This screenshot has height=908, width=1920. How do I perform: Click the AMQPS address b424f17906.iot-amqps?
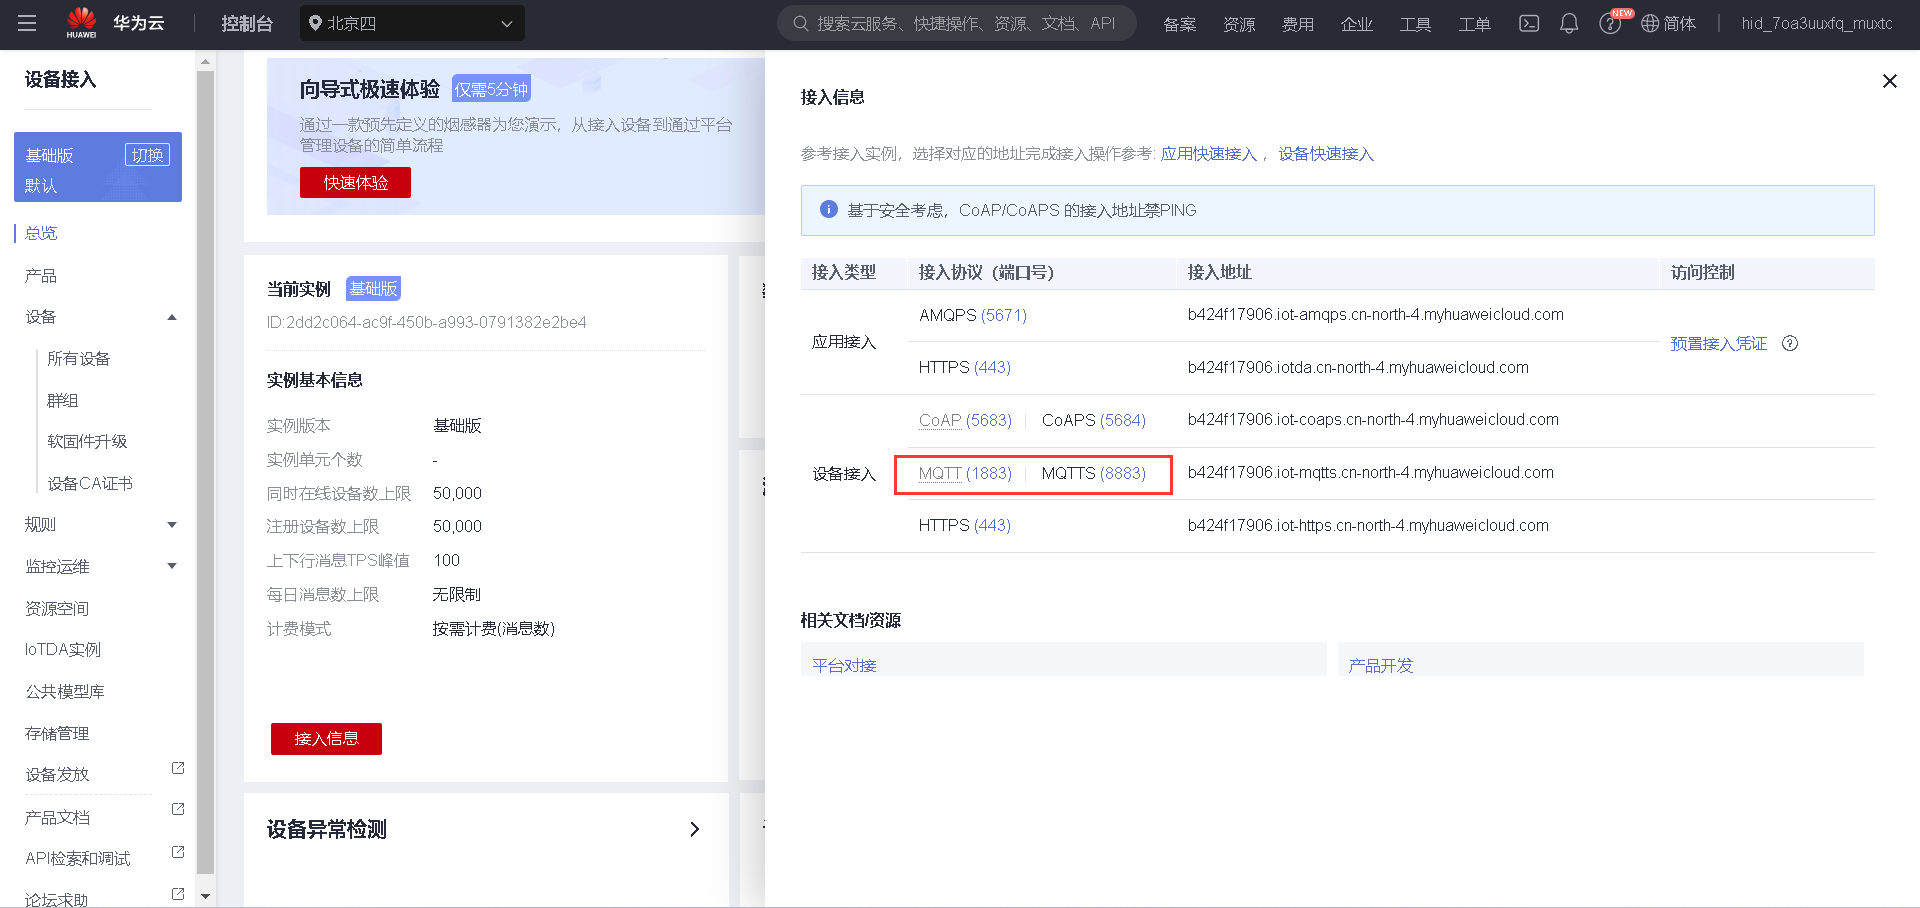click(x=1375, y=315)
